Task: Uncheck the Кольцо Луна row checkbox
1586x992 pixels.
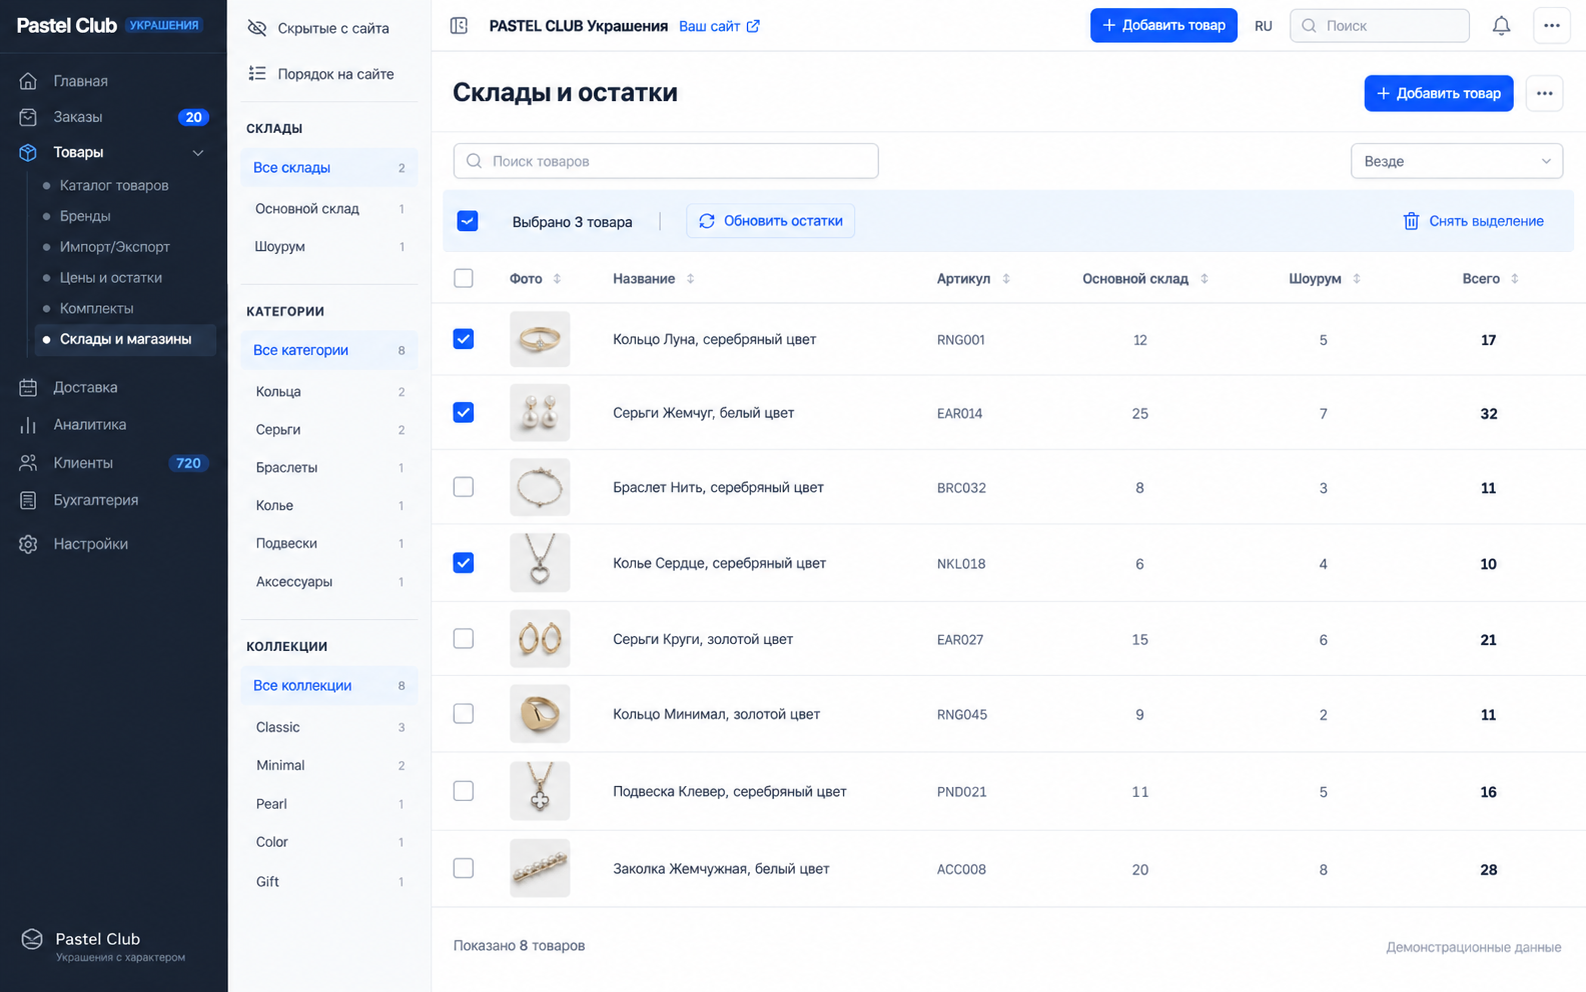Action: [x=463, y=339]
